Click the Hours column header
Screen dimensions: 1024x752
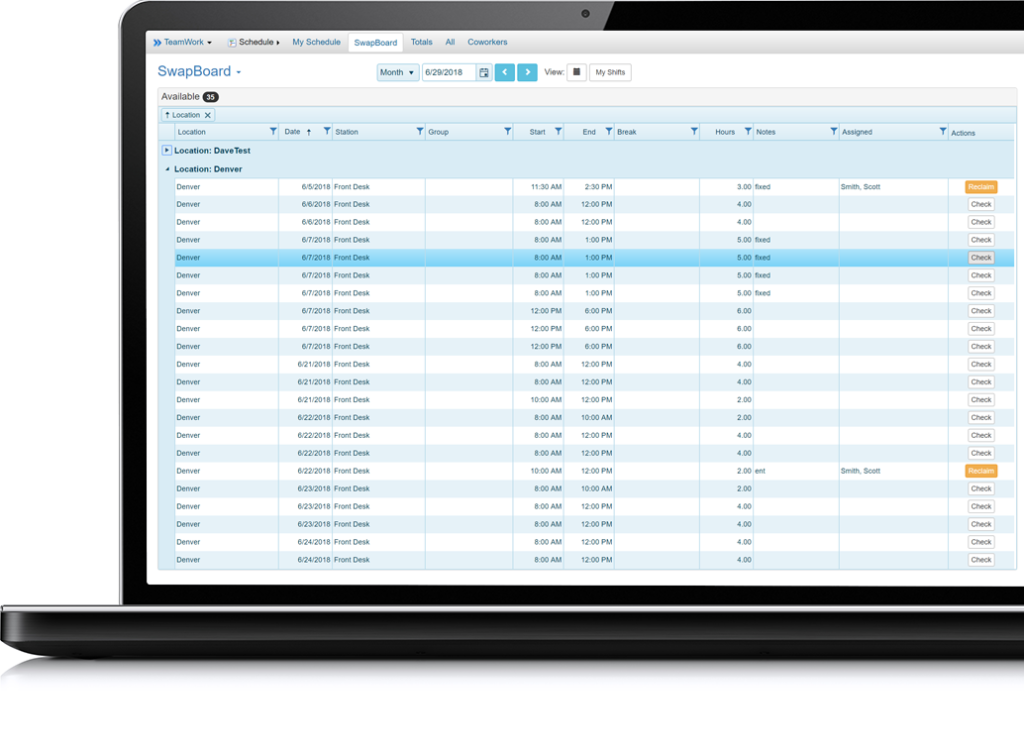click(725, 132)
